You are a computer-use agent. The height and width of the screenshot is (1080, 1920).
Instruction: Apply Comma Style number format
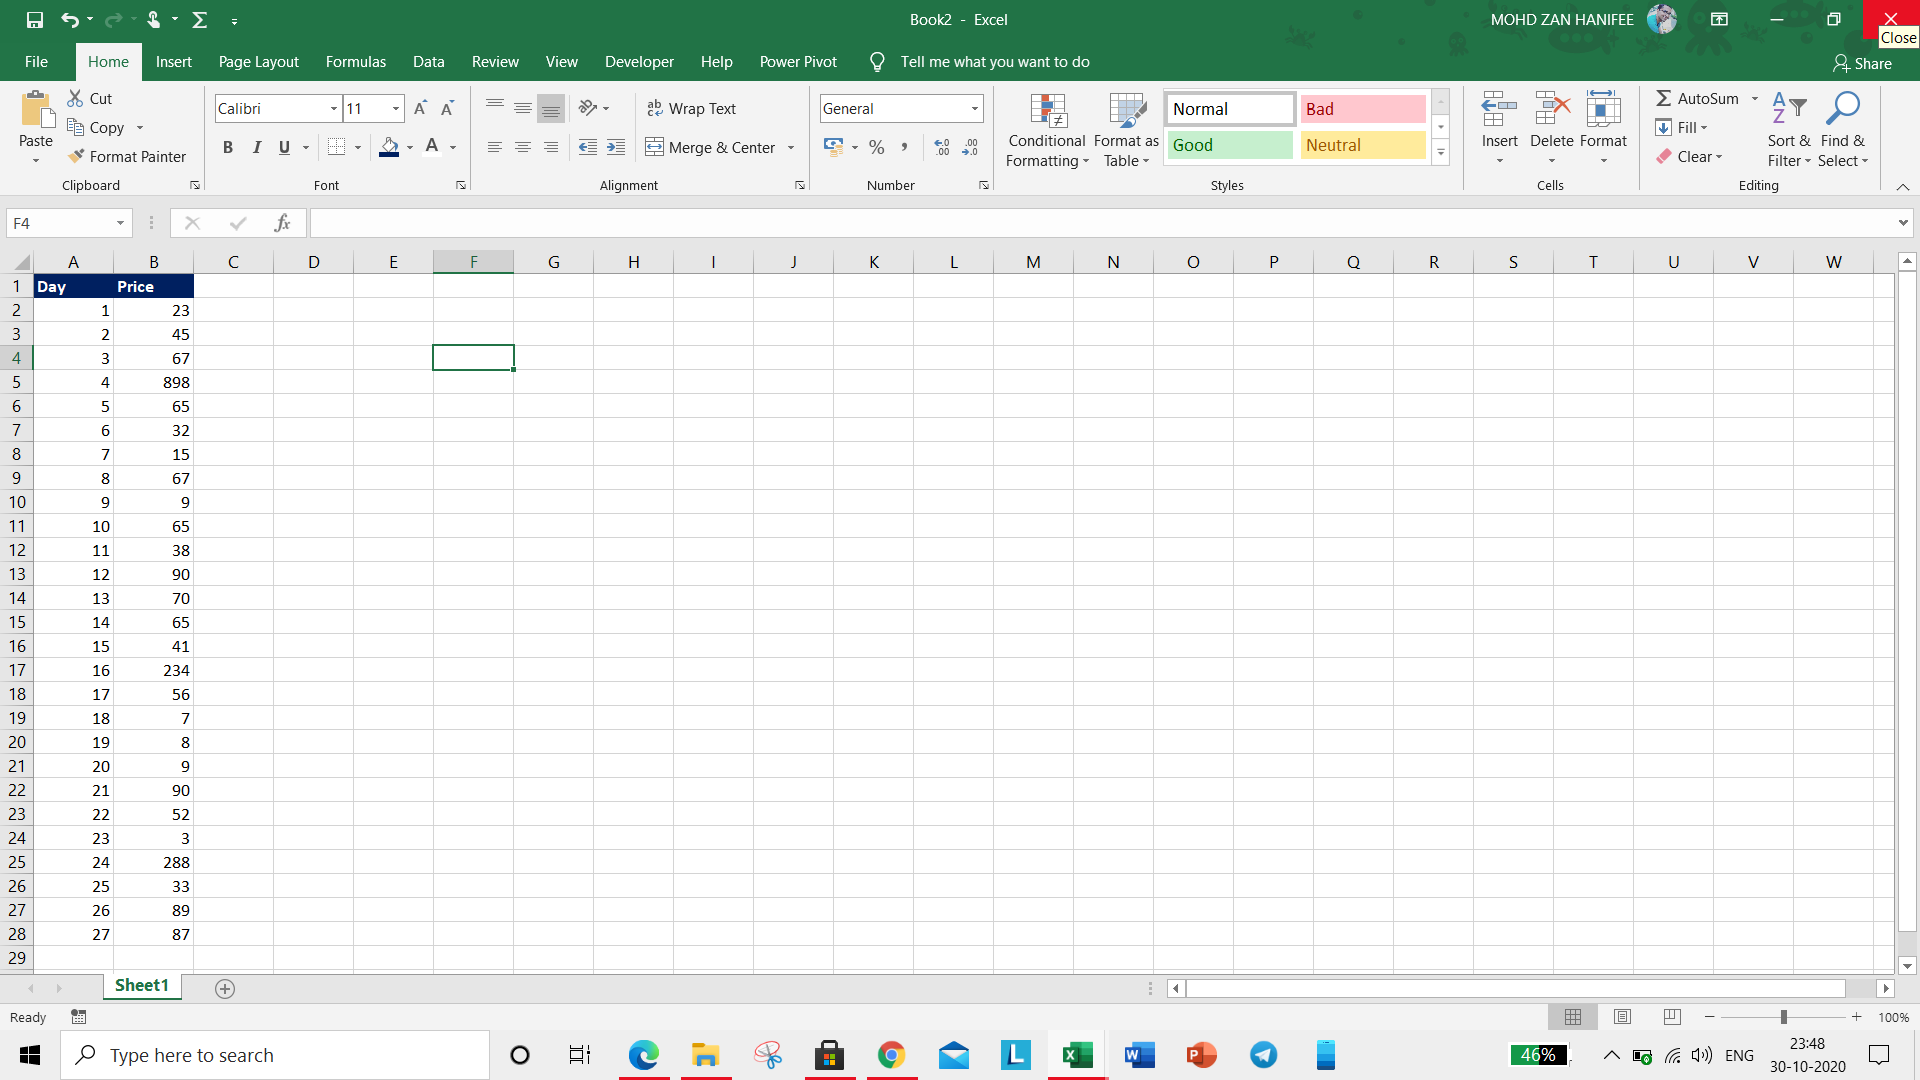pos(904,147)
